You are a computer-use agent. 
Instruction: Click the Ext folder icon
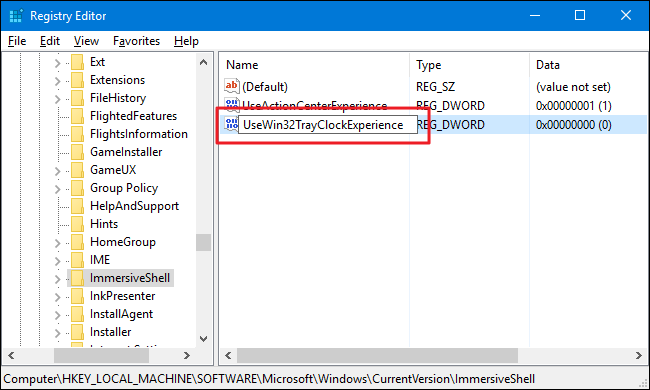pyautogui.click(x=78, y=62)
